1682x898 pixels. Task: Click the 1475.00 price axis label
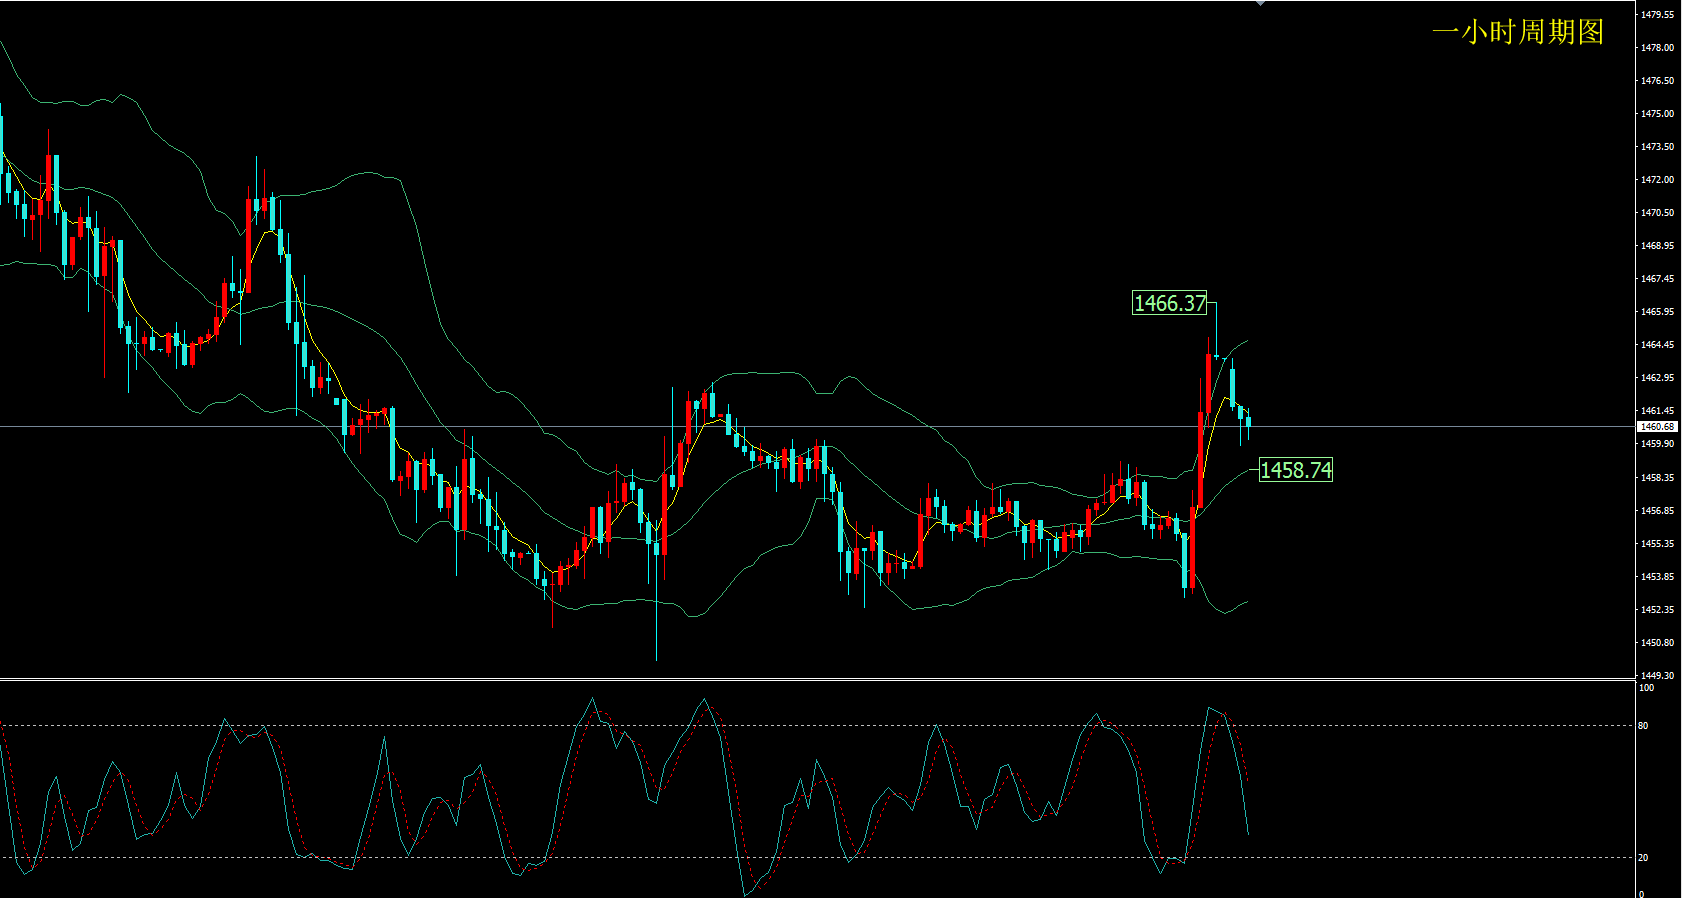(1657, 114)
